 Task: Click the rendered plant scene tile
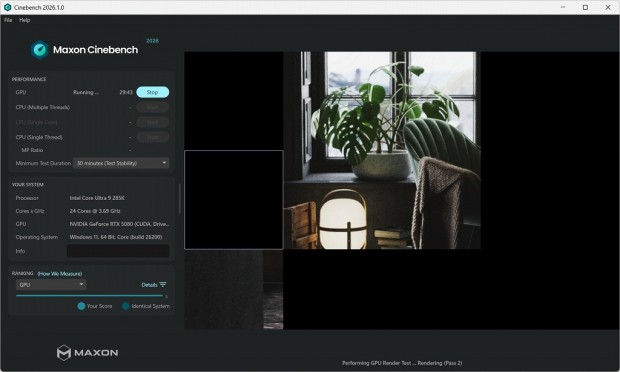382,150
